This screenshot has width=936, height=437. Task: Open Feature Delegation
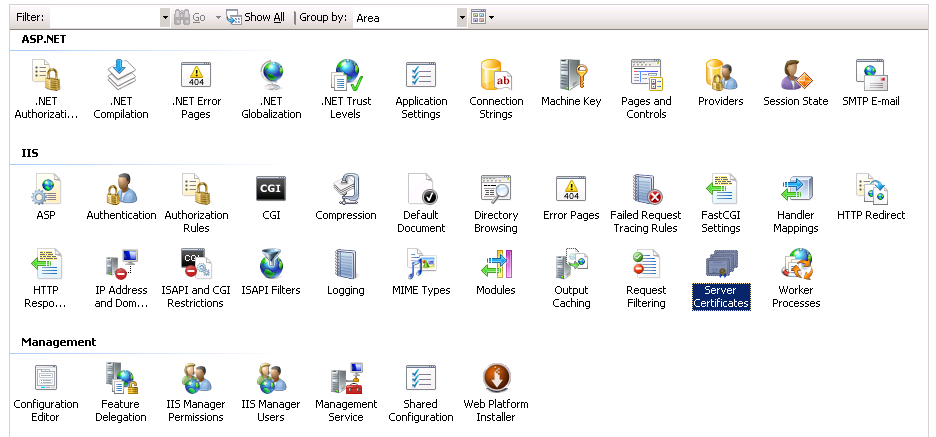pos(121,393)
